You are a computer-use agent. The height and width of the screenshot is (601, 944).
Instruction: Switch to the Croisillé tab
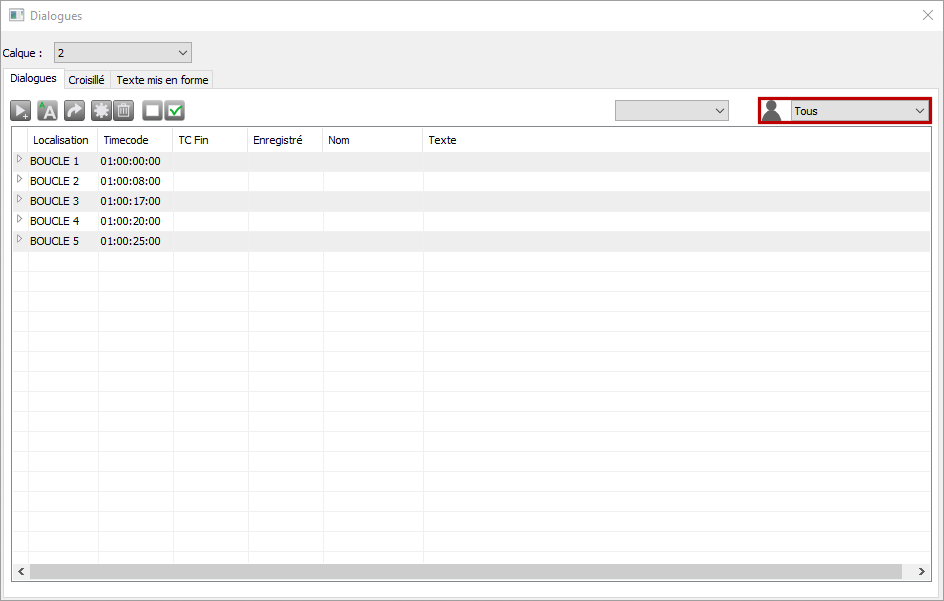pos(86,80)
